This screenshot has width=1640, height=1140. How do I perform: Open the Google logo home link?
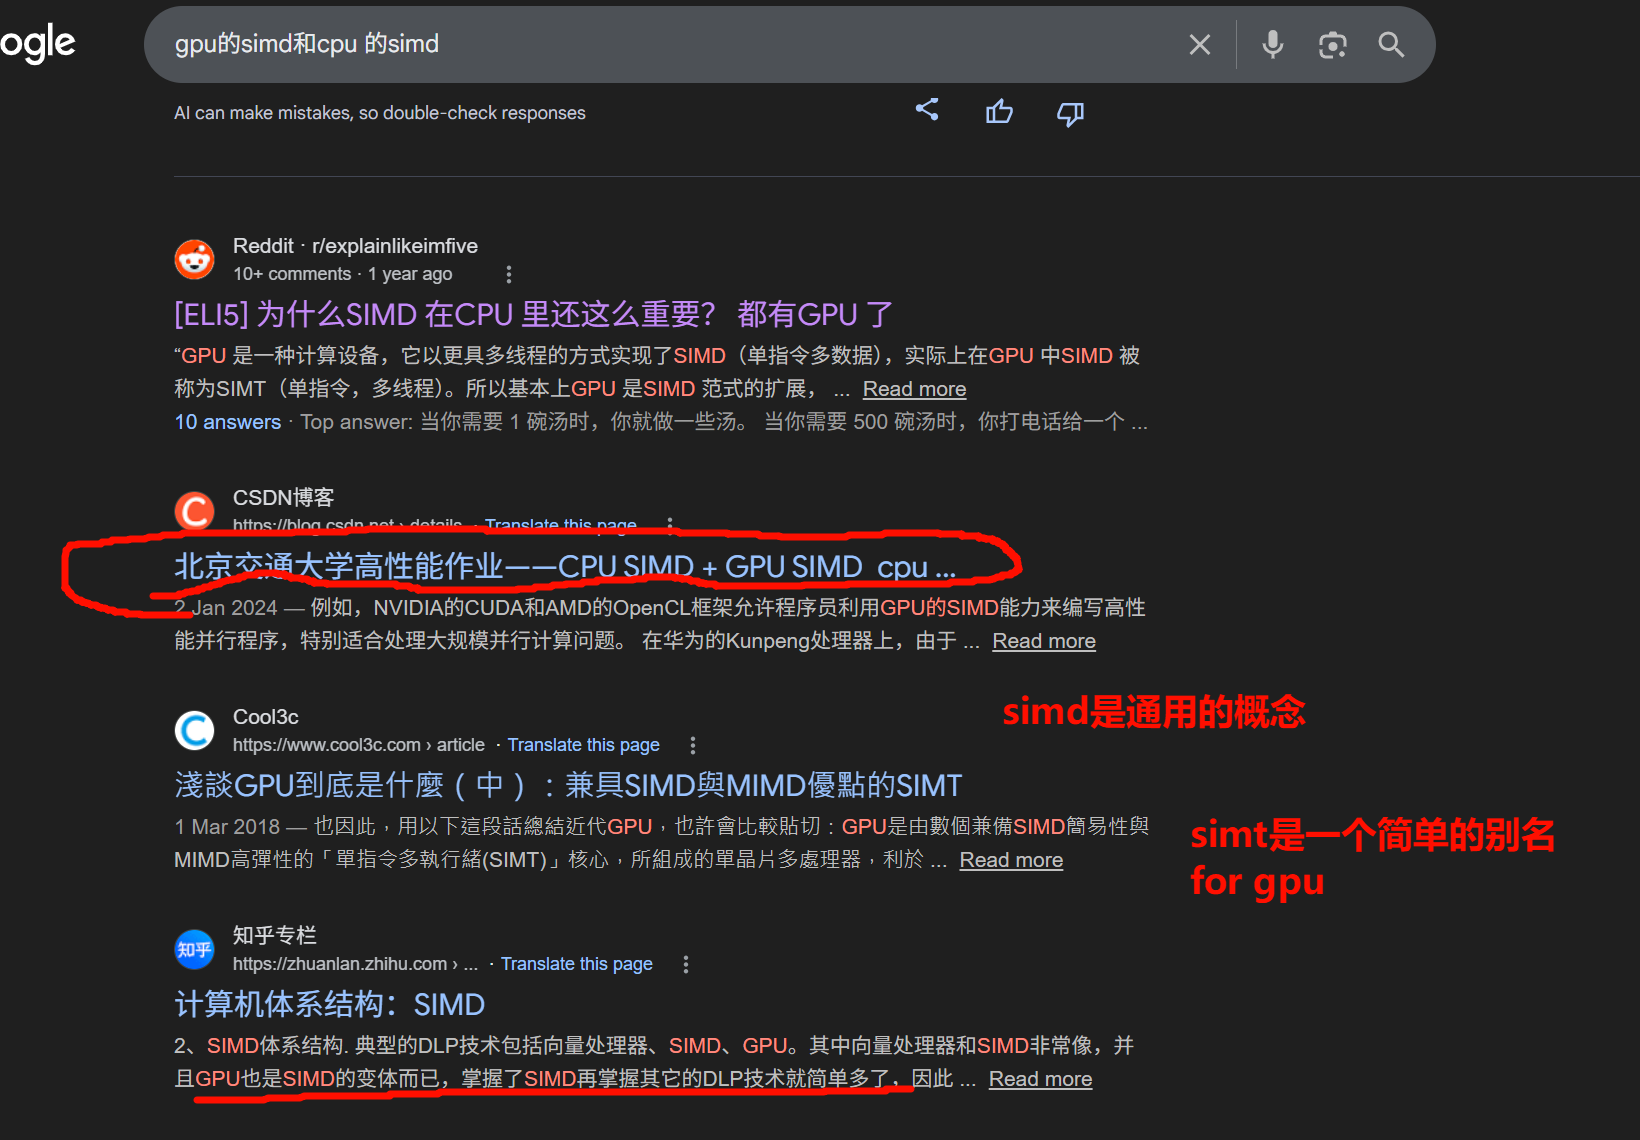pyautogui.click(x=38, y=44)
